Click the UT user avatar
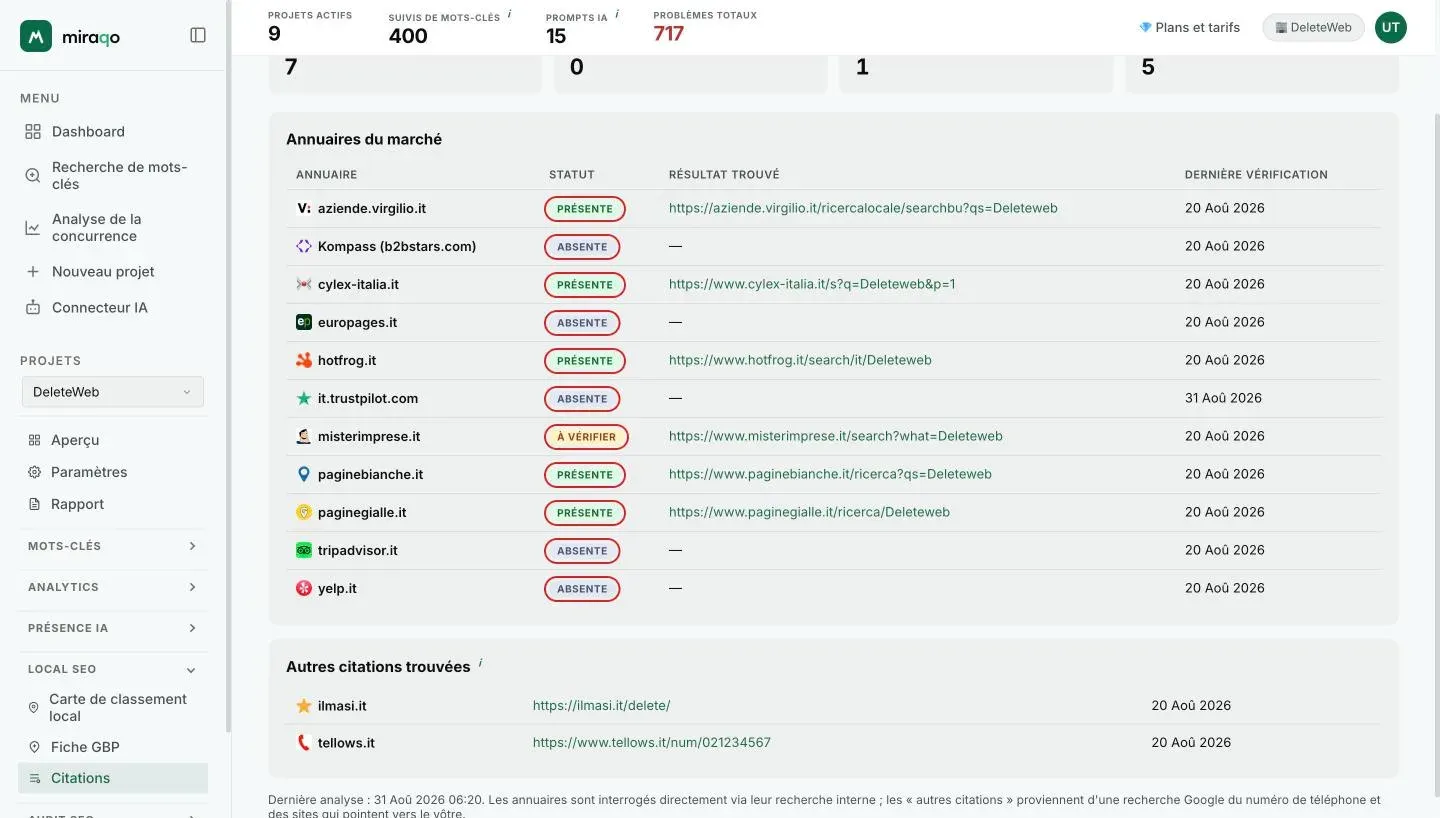The width and height of the screenshot is (1440, 818). [x=1390, y=27]
